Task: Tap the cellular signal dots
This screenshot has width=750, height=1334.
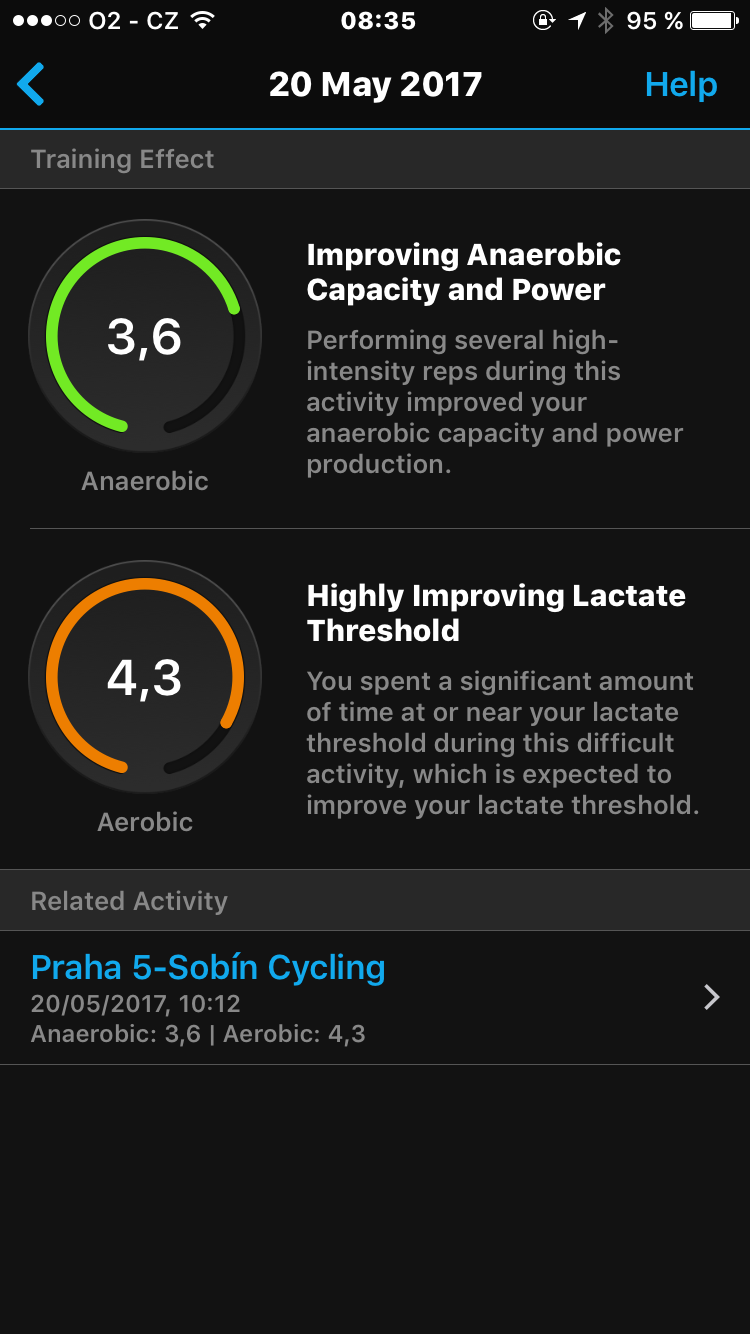Action: [47, 21]
